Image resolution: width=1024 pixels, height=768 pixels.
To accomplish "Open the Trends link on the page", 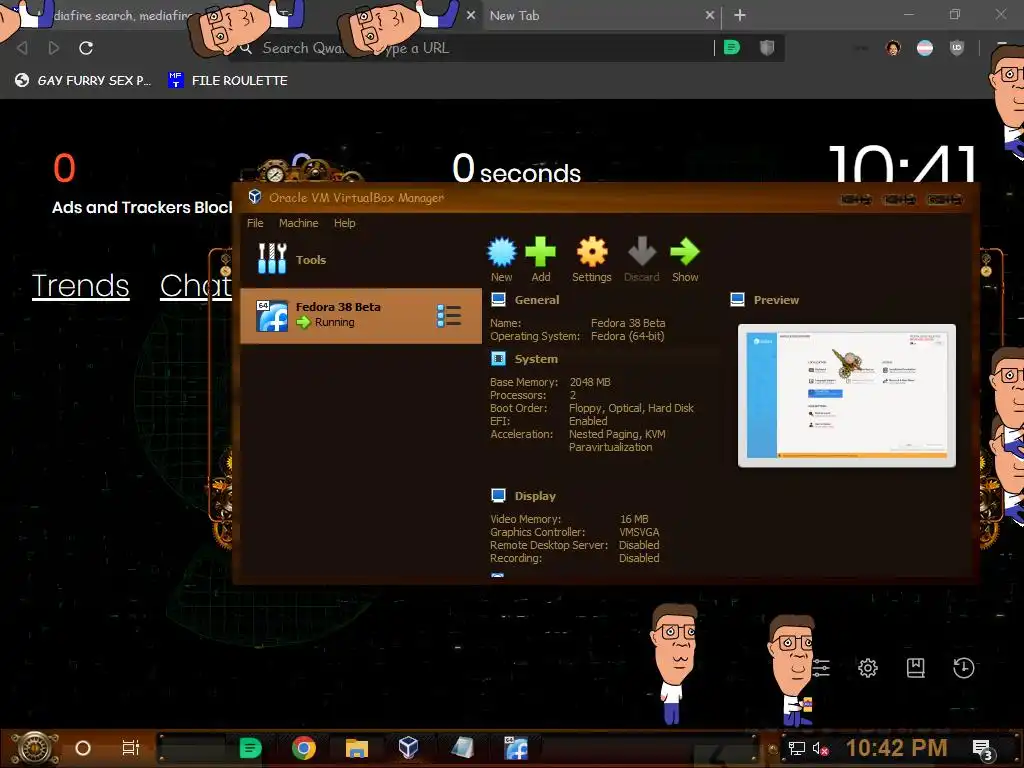I will (x=80, y=285).
